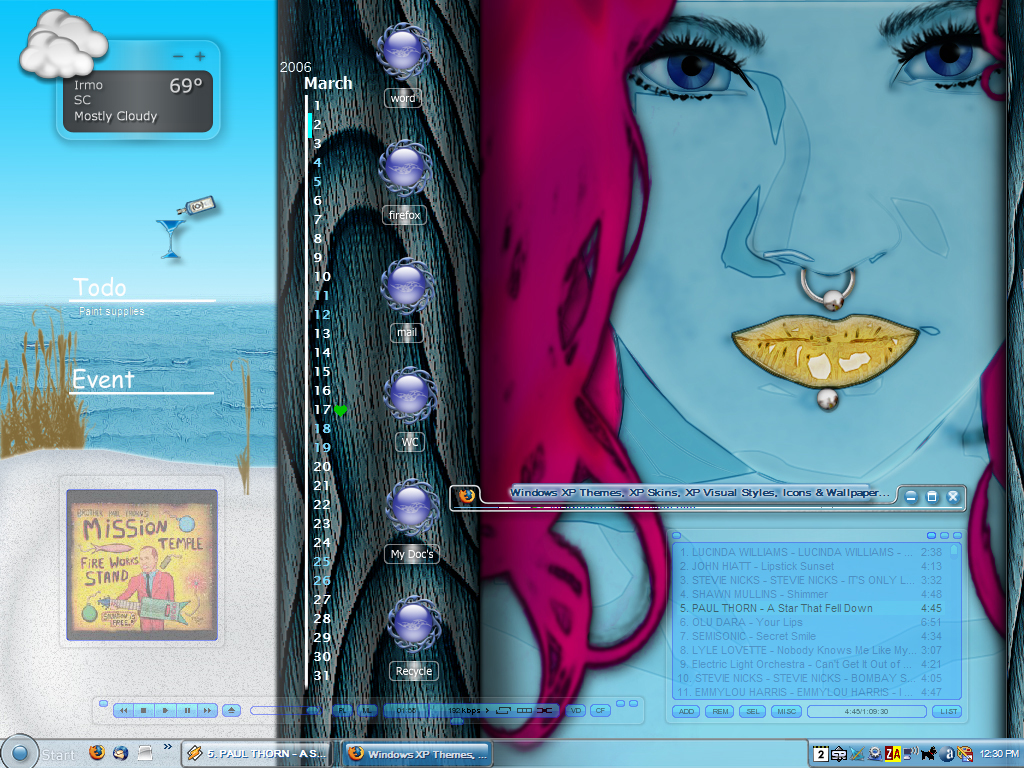The image size is (1024, 768).
Task: Toggle the ML media library button
Action: [x=367, y=711]
